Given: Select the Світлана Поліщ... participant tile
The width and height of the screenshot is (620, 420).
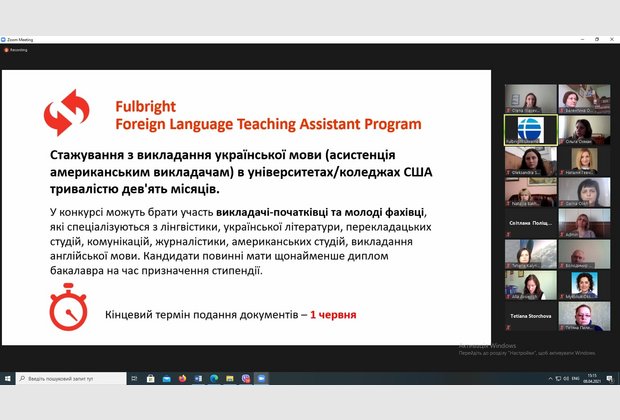Looking at the screenshot, I should click(x=531, y=223).
